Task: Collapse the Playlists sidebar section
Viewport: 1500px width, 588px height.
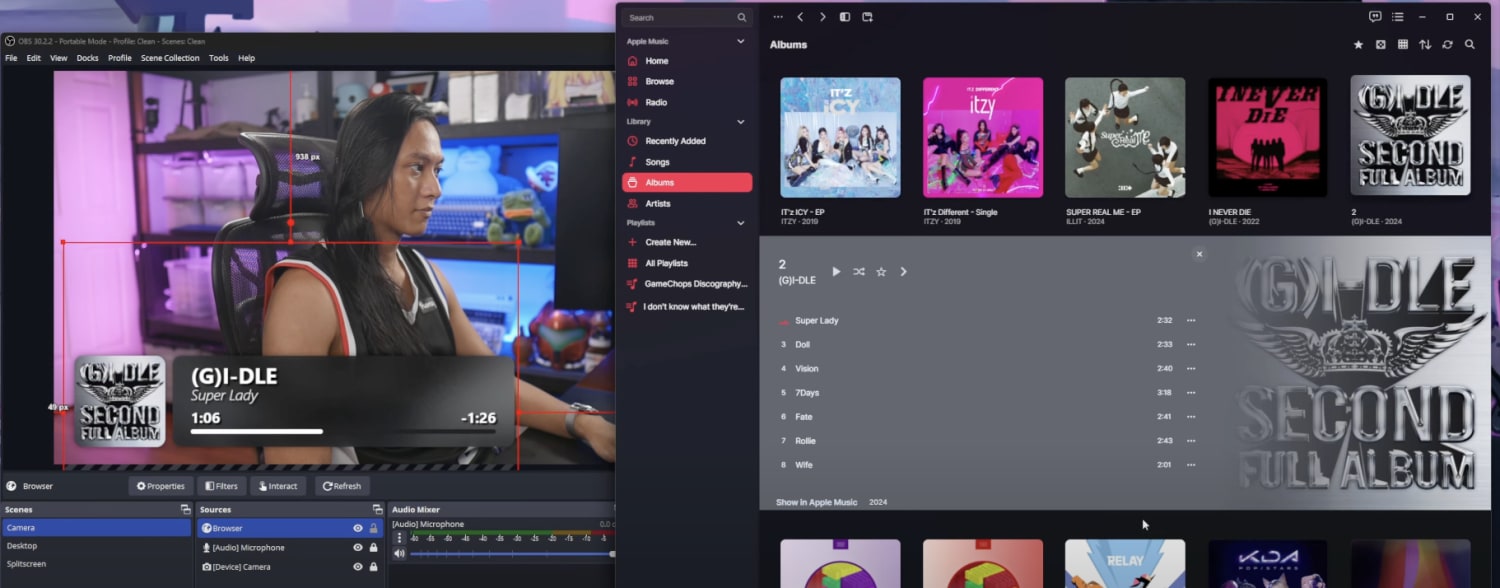Action: click(741, 223)
